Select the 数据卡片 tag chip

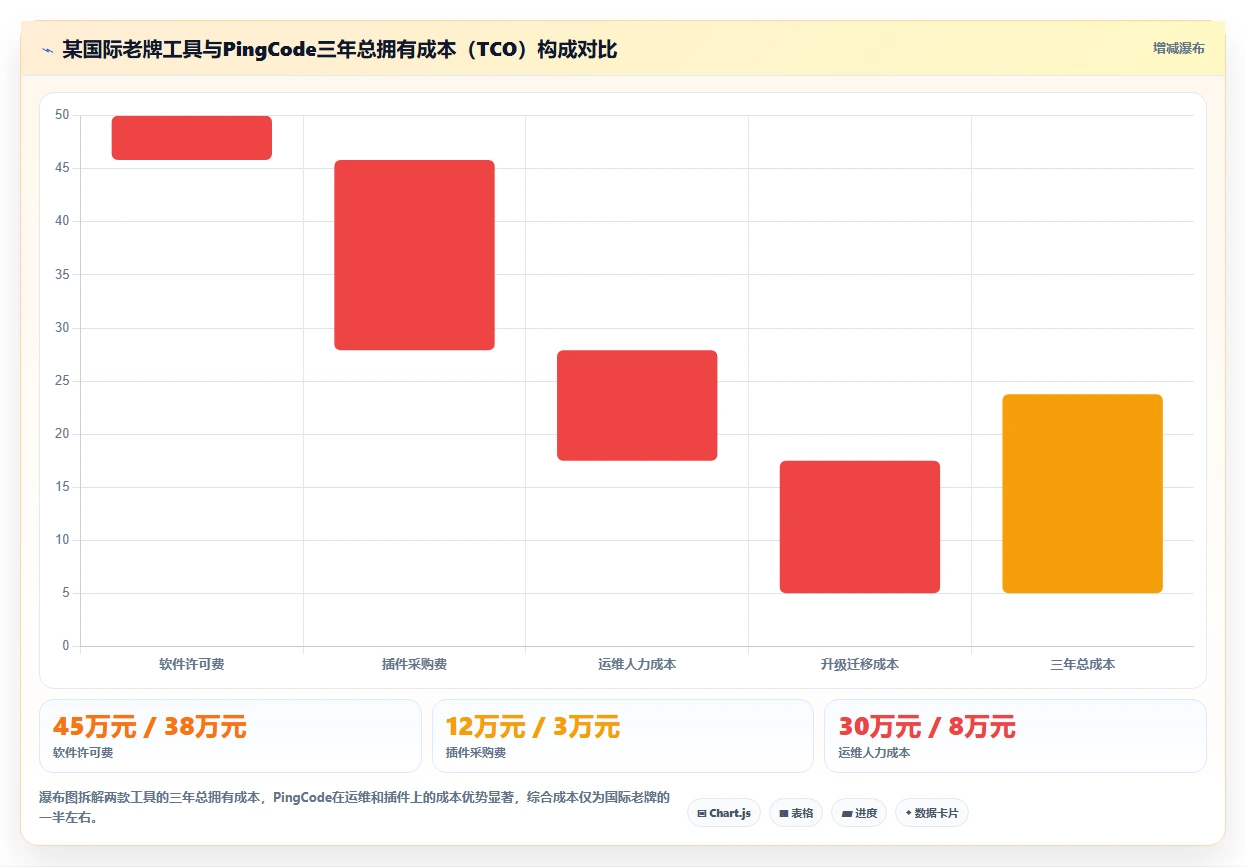coord(932,813)
